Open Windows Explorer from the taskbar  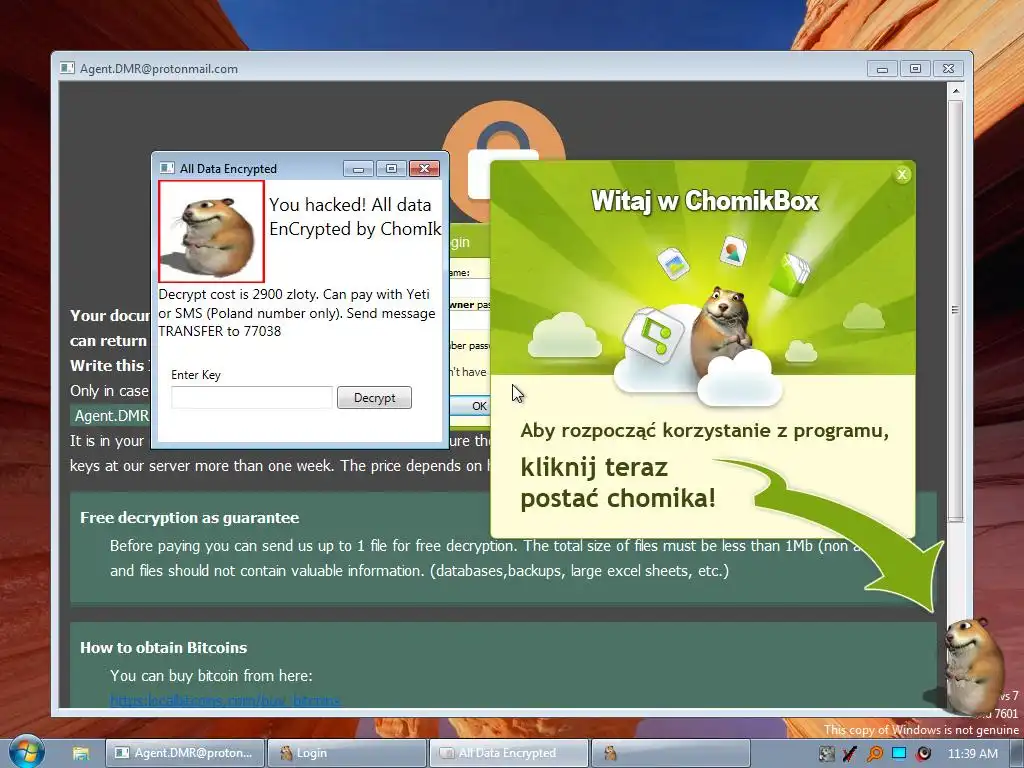(81, 753)
